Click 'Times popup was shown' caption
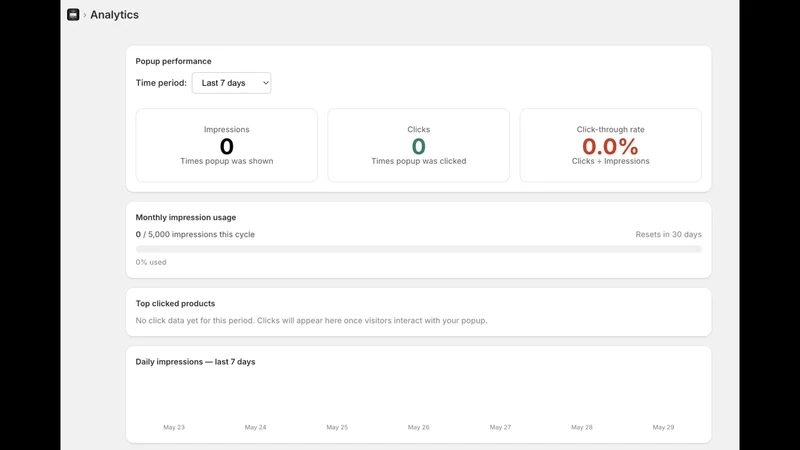 pyautogui.click(x=227, y=161)
